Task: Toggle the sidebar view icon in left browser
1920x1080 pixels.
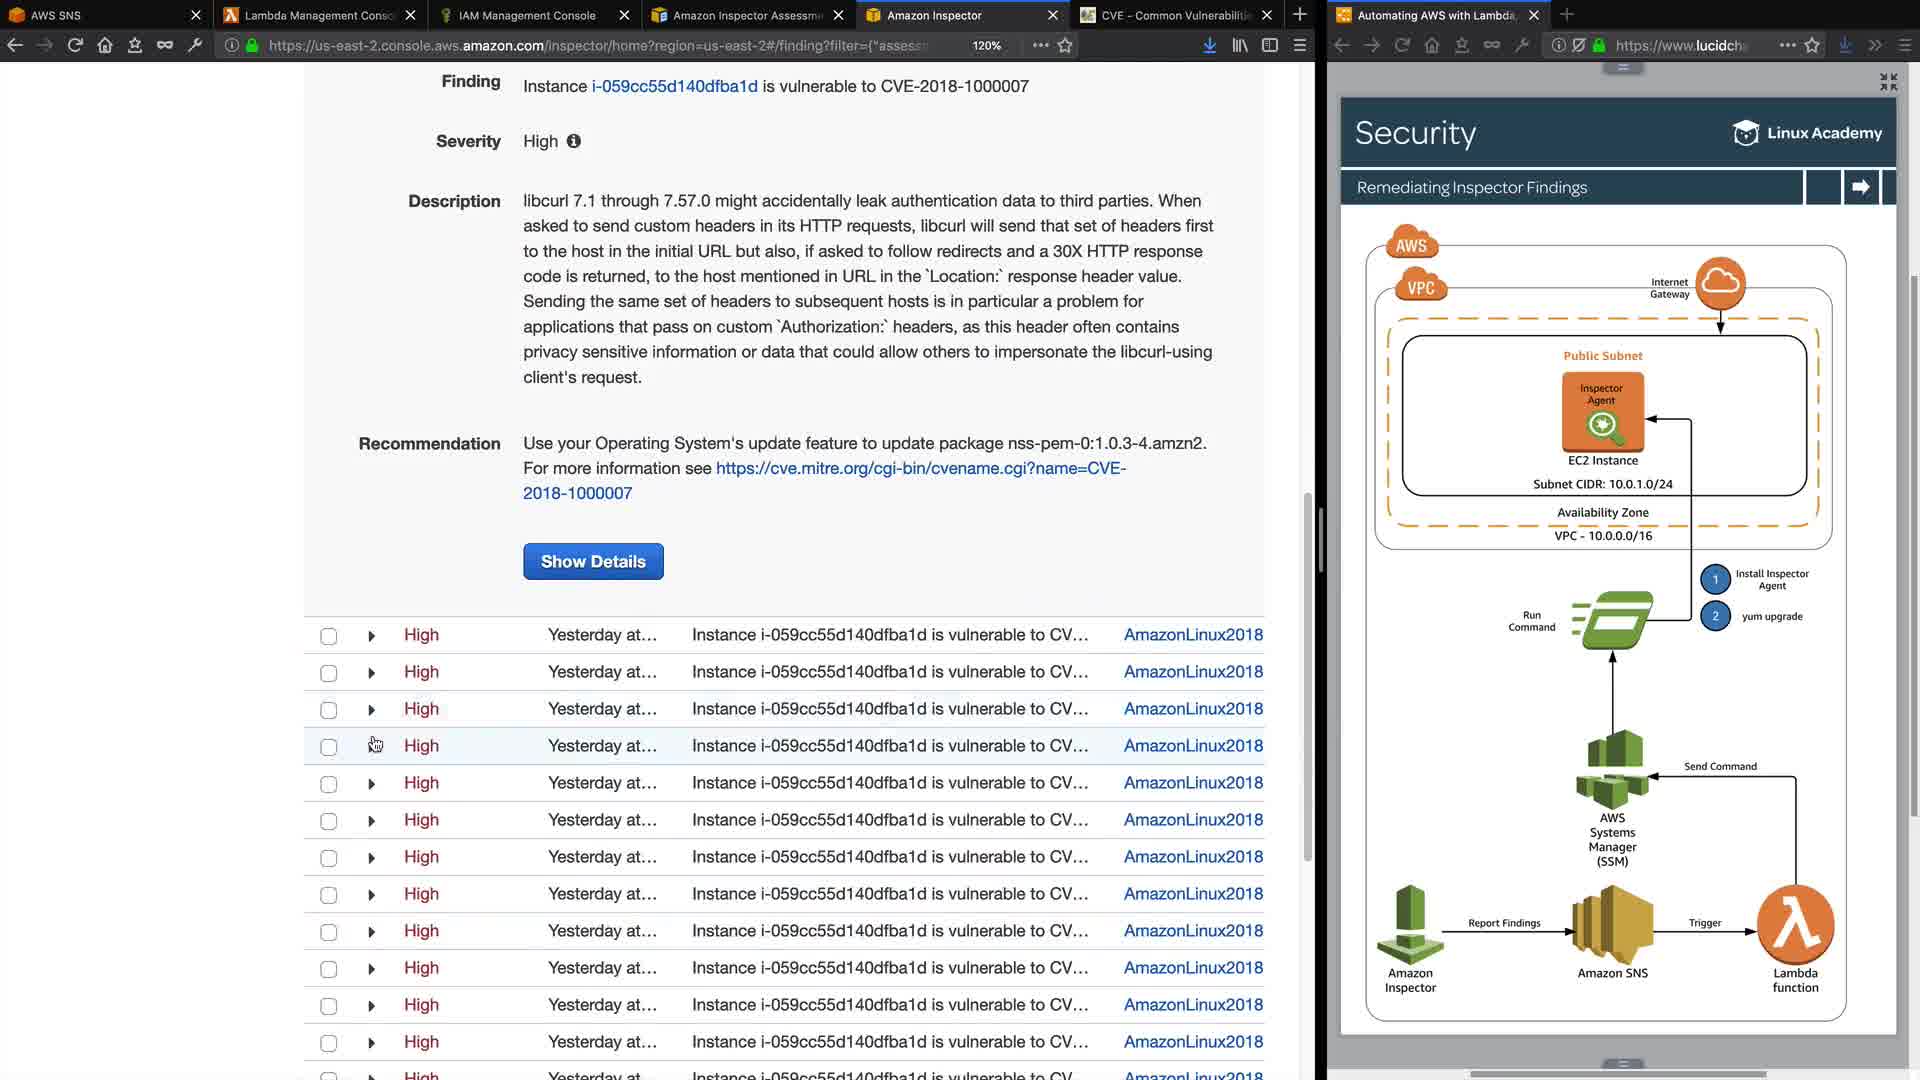Action: pos(1270,45)
